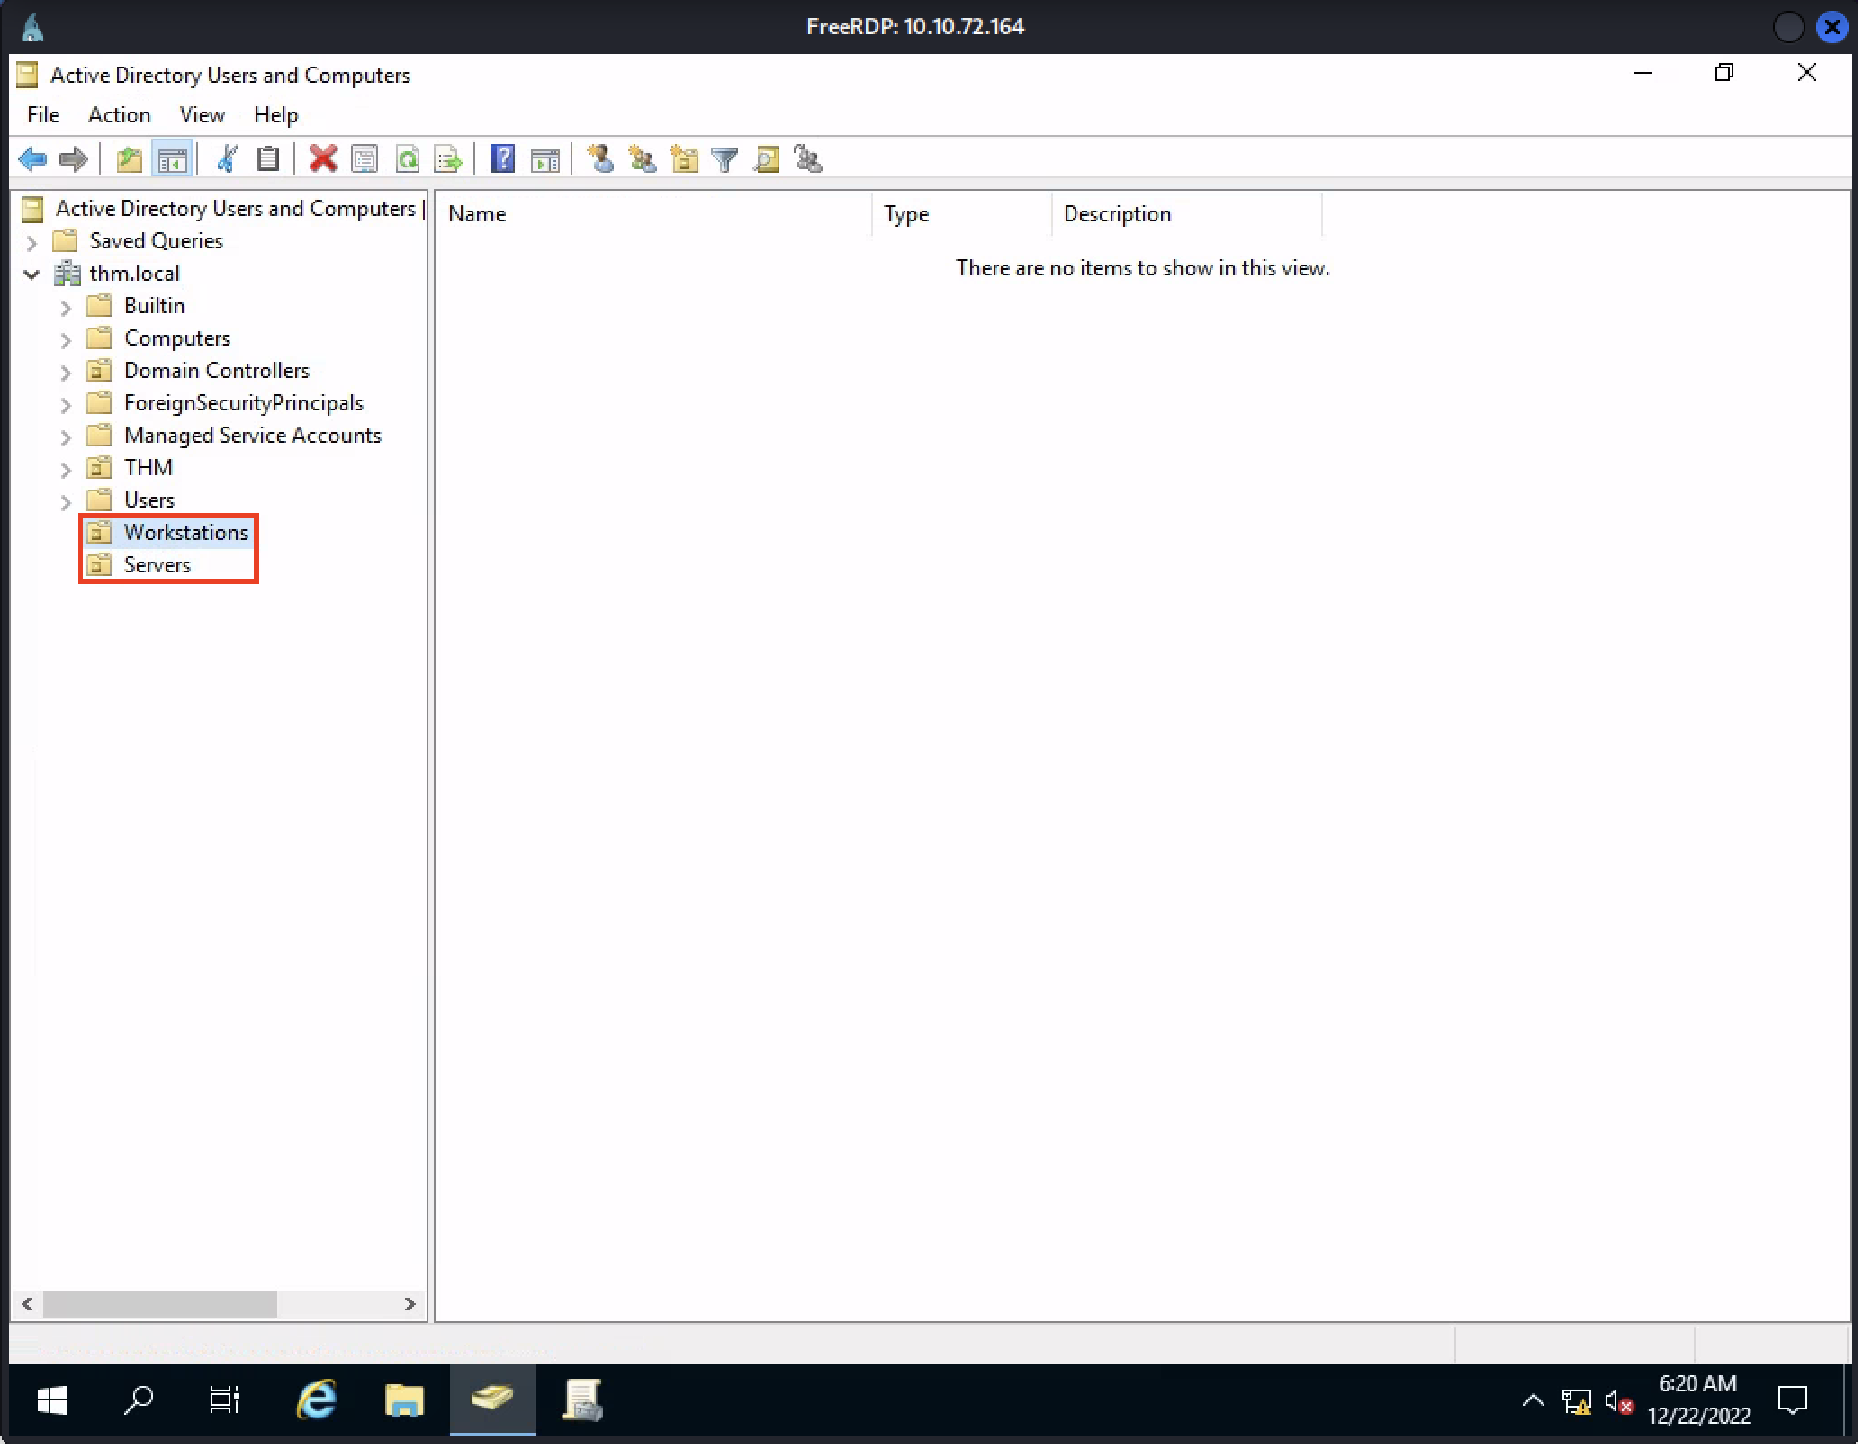
Task: Expand the Saved Queries node
Action: coord(32,242)
